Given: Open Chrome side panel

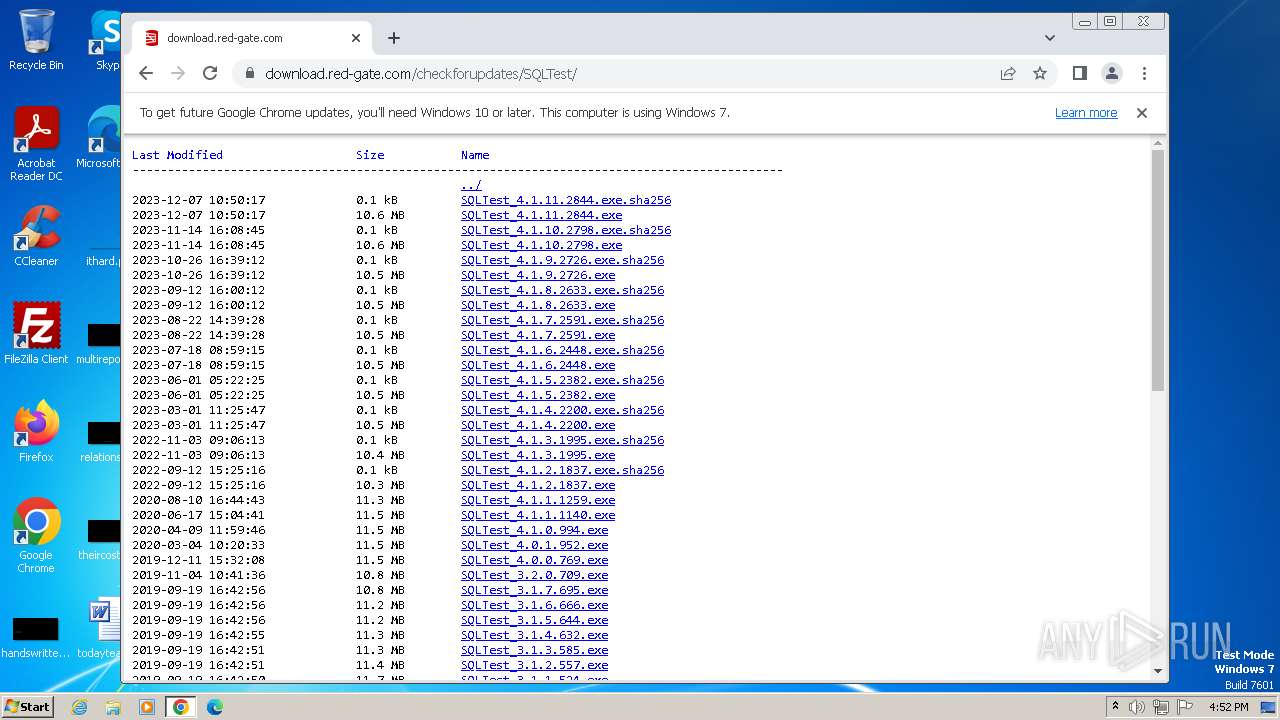Looking at the screenshot, I should pos(1080,73).
